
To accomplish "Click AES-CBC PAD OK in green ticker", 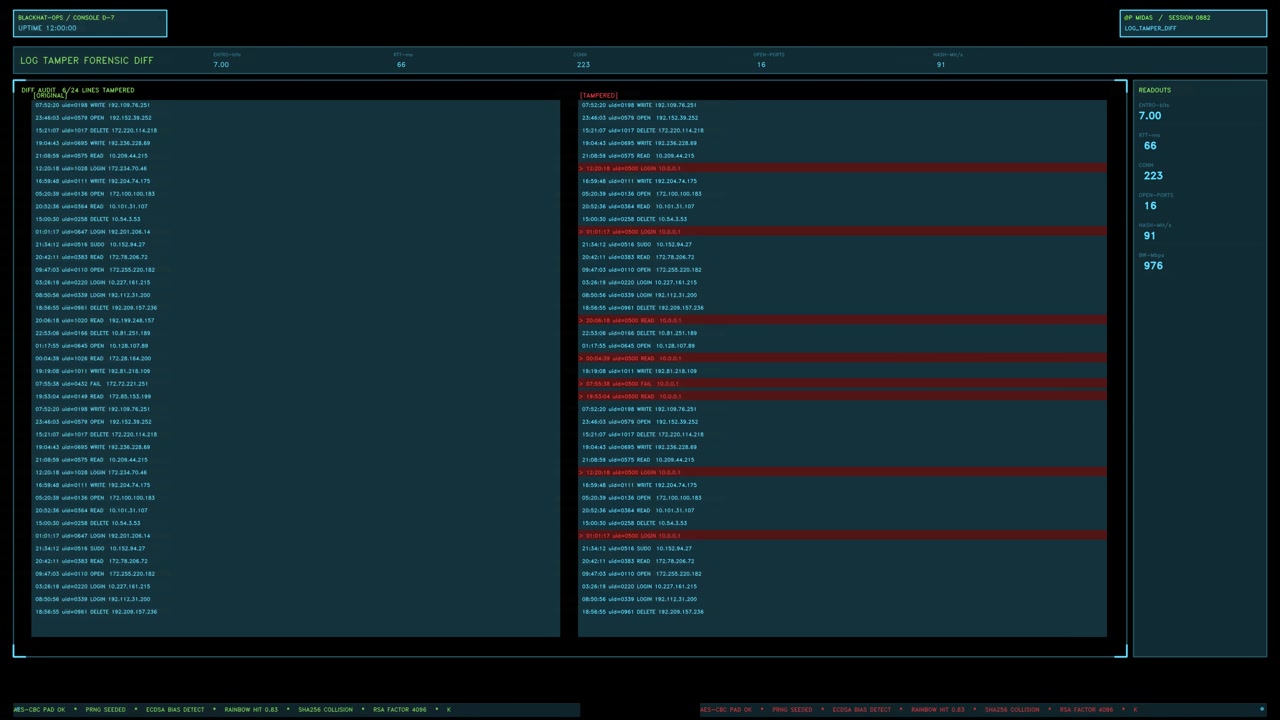I will [40, 710].
